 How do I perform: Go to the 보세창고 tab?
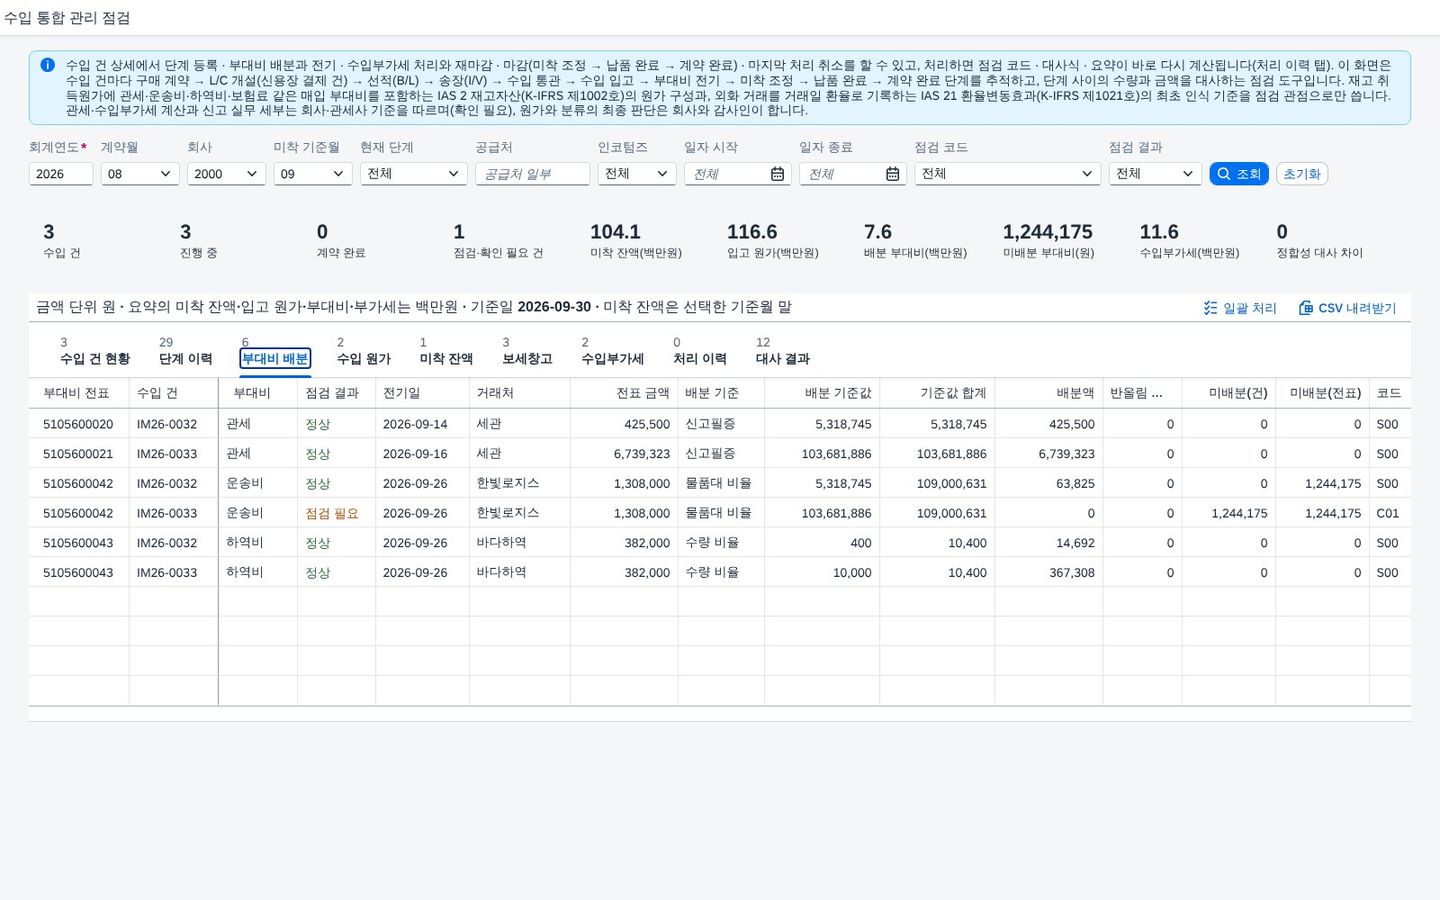click(527, 359)
